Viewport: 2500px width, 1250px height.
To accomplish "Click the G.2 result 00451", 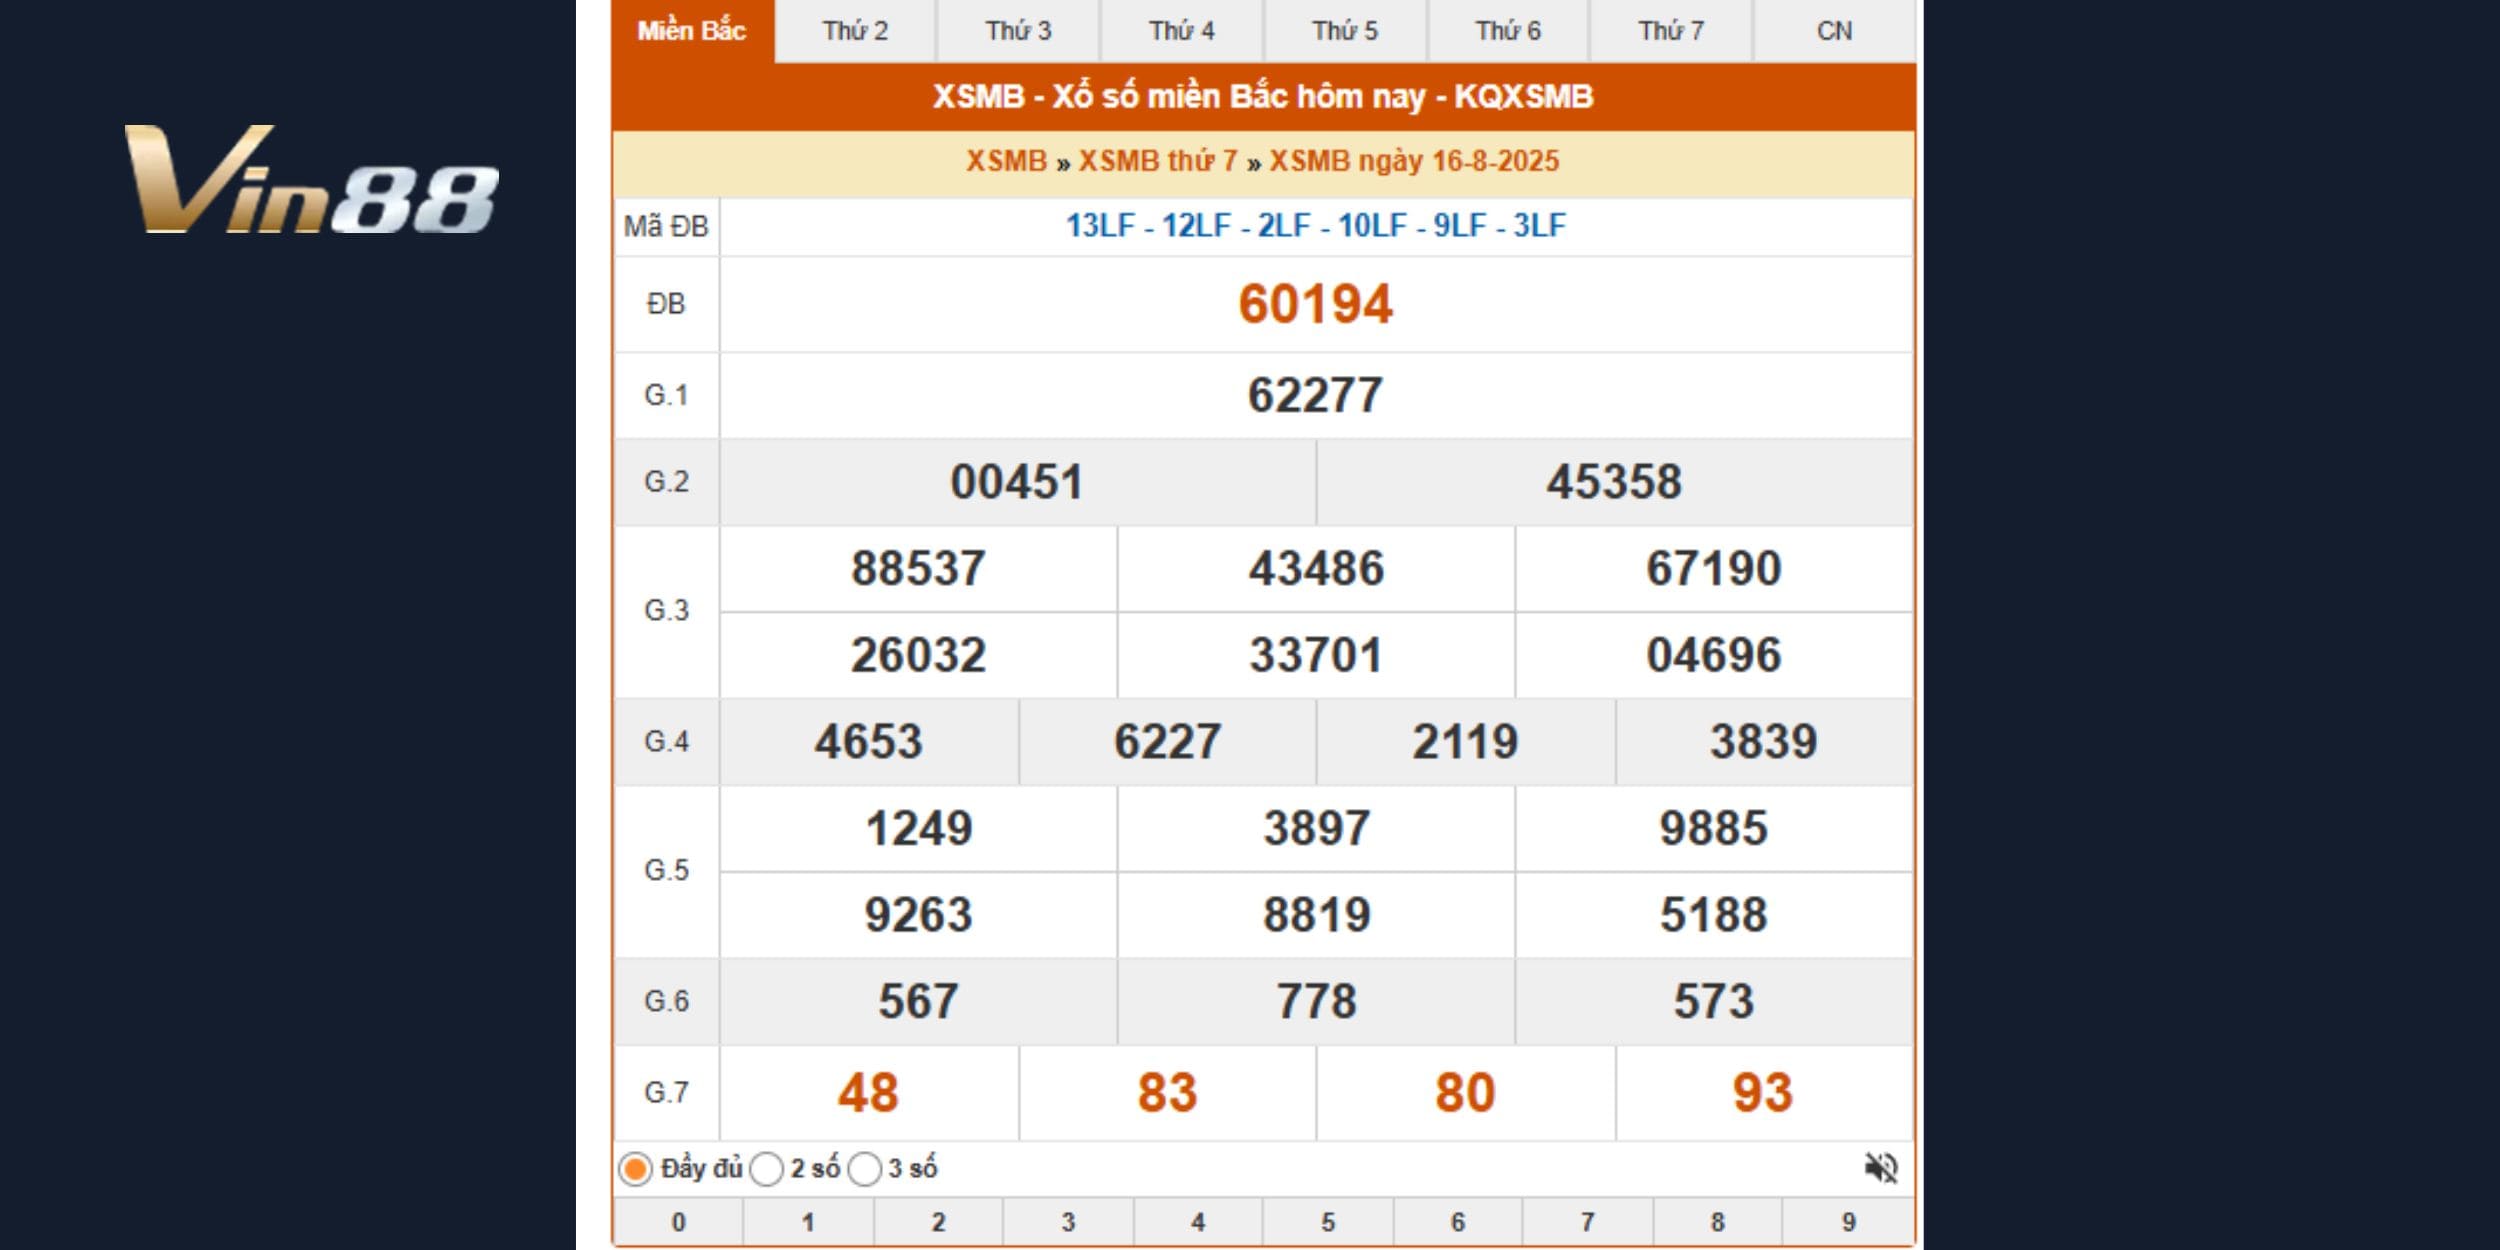I will 1017,482.
